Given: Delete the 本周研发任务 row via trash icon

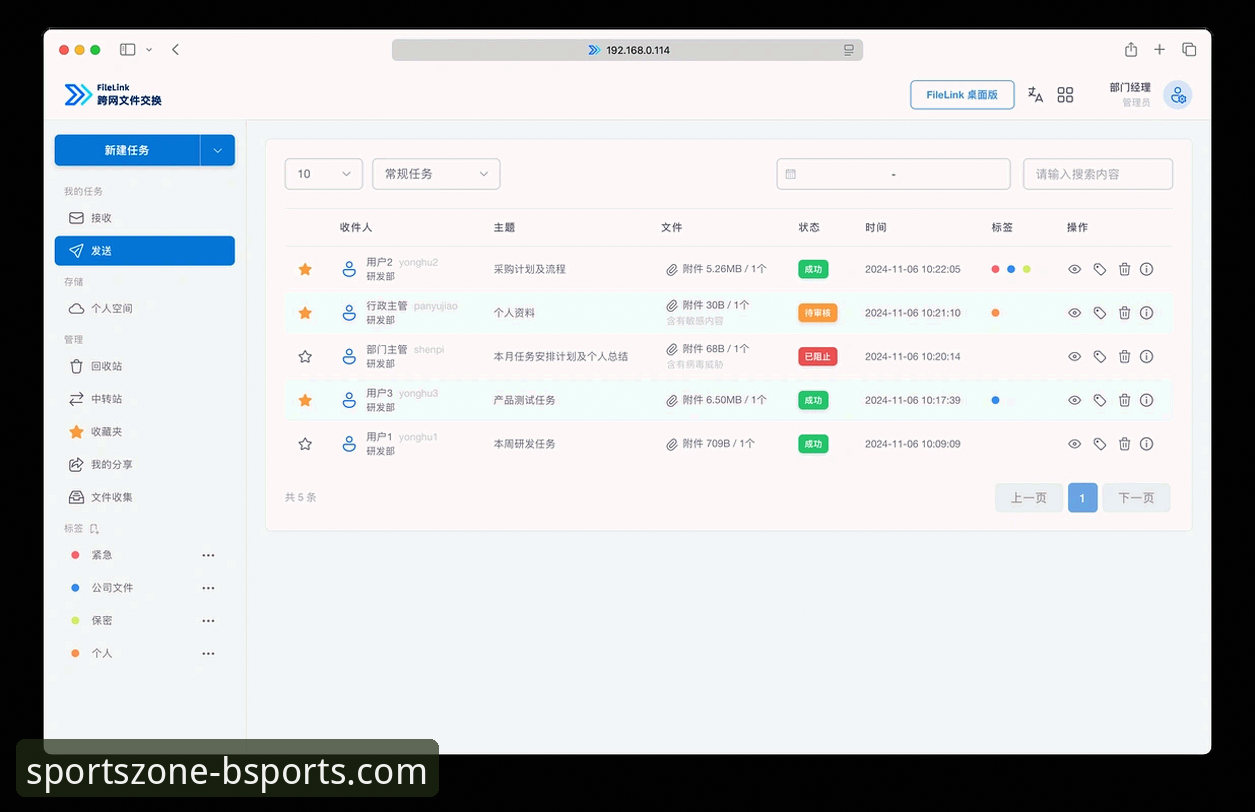Looking at the screenshot, I should [x=1123, y=443].
